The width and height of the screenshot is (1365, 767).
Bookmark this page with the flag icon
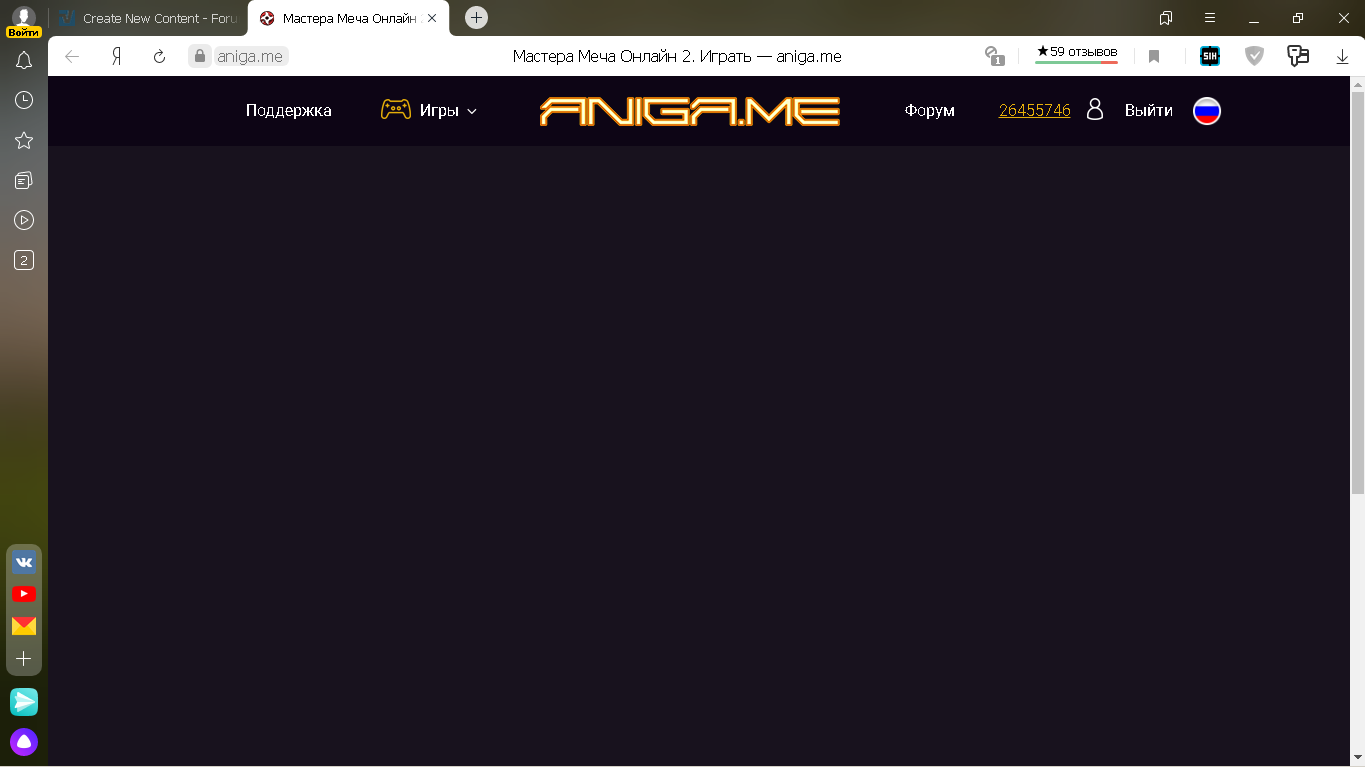1154,57
